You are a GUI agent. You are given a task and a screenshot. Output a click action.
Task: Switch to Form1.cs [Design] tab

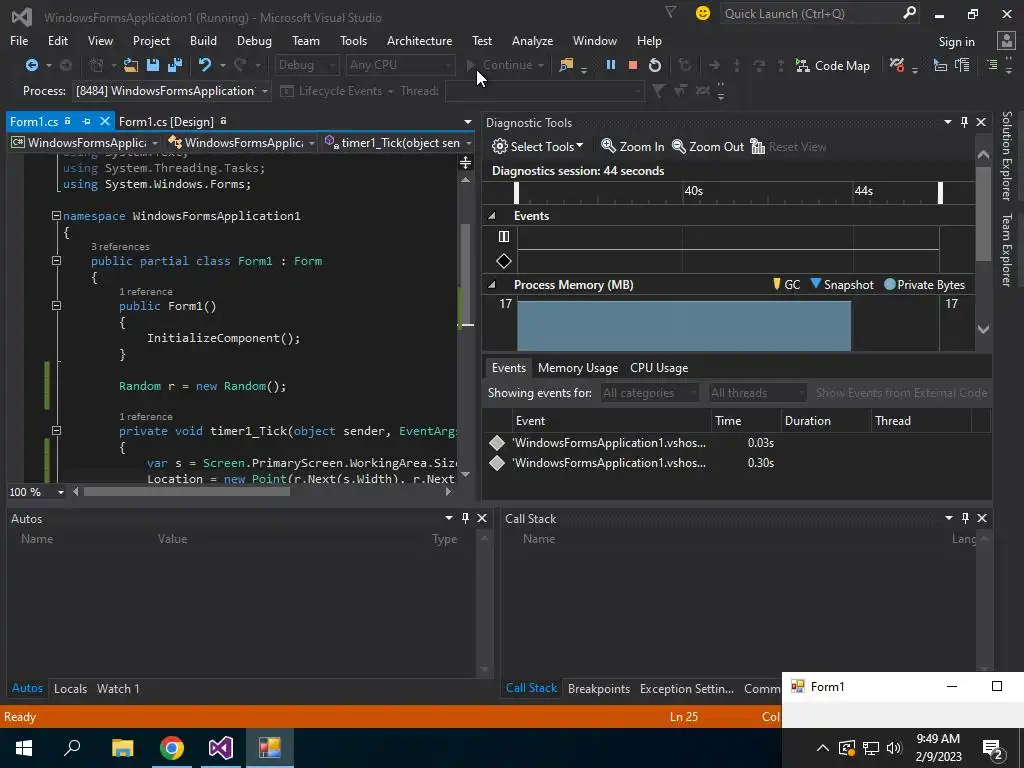pos(166,121)
